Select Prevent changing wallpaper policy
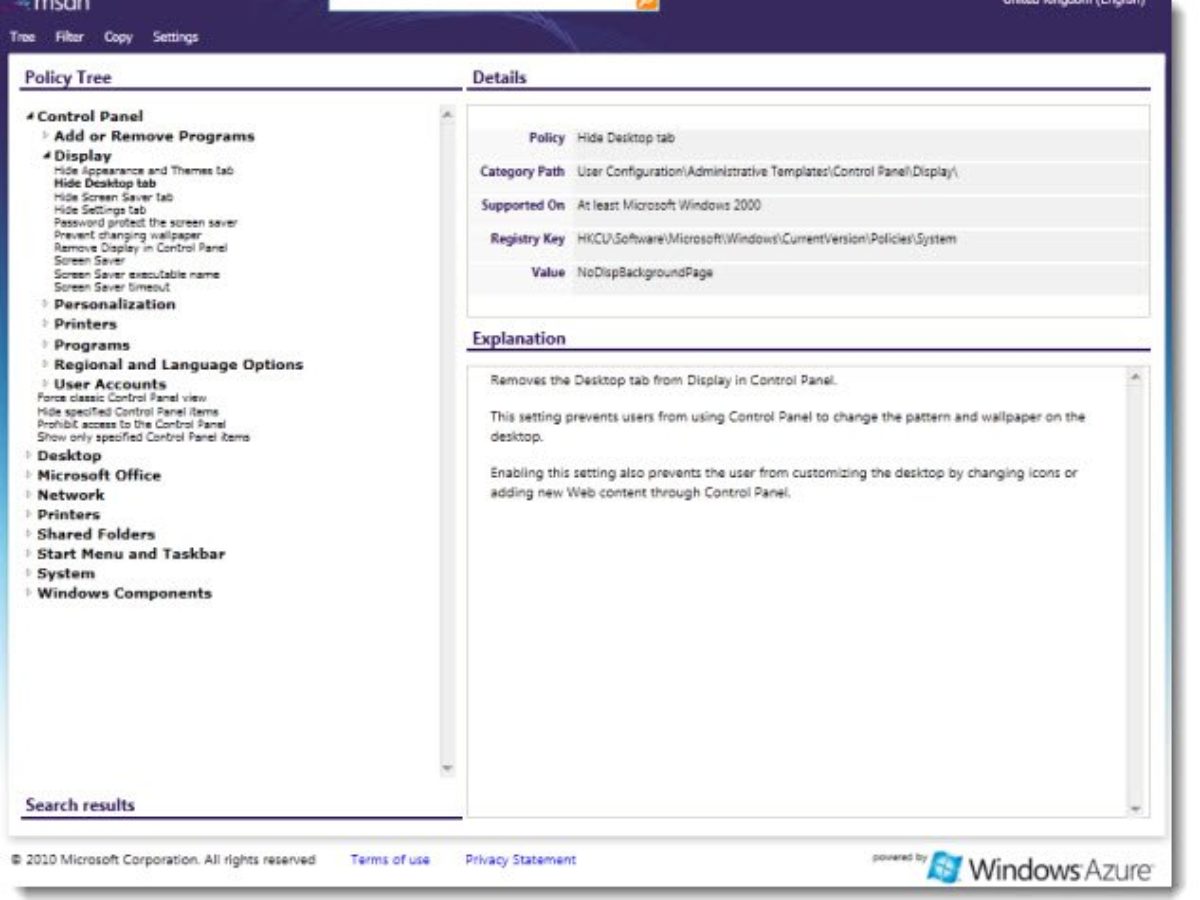1200x900 pixels. [x=127, y=235]
